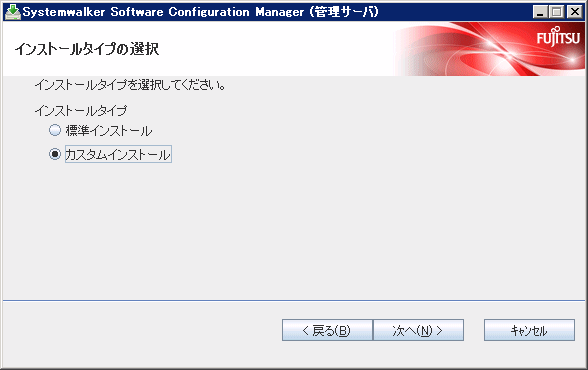Close the installer window
The width and height of the screenshot is (588, 370).
pos(574,12)
